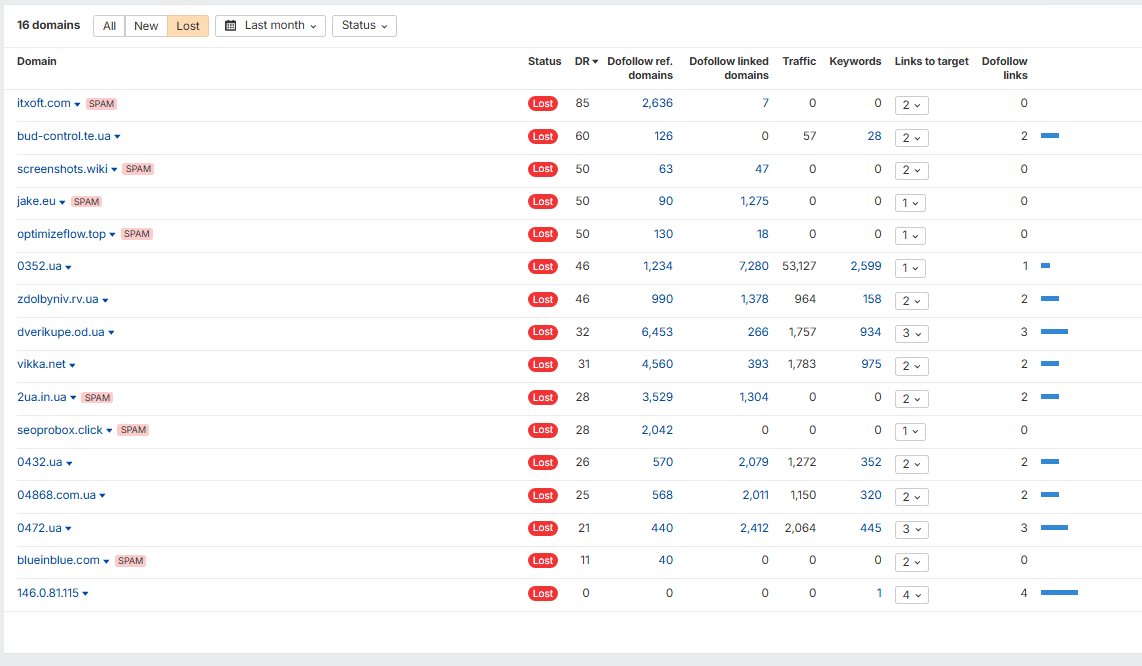Click the dofollow links bar for 0352.ua
The width and height of the screenshot is (1142, 666).
(x=1045, y=266)
